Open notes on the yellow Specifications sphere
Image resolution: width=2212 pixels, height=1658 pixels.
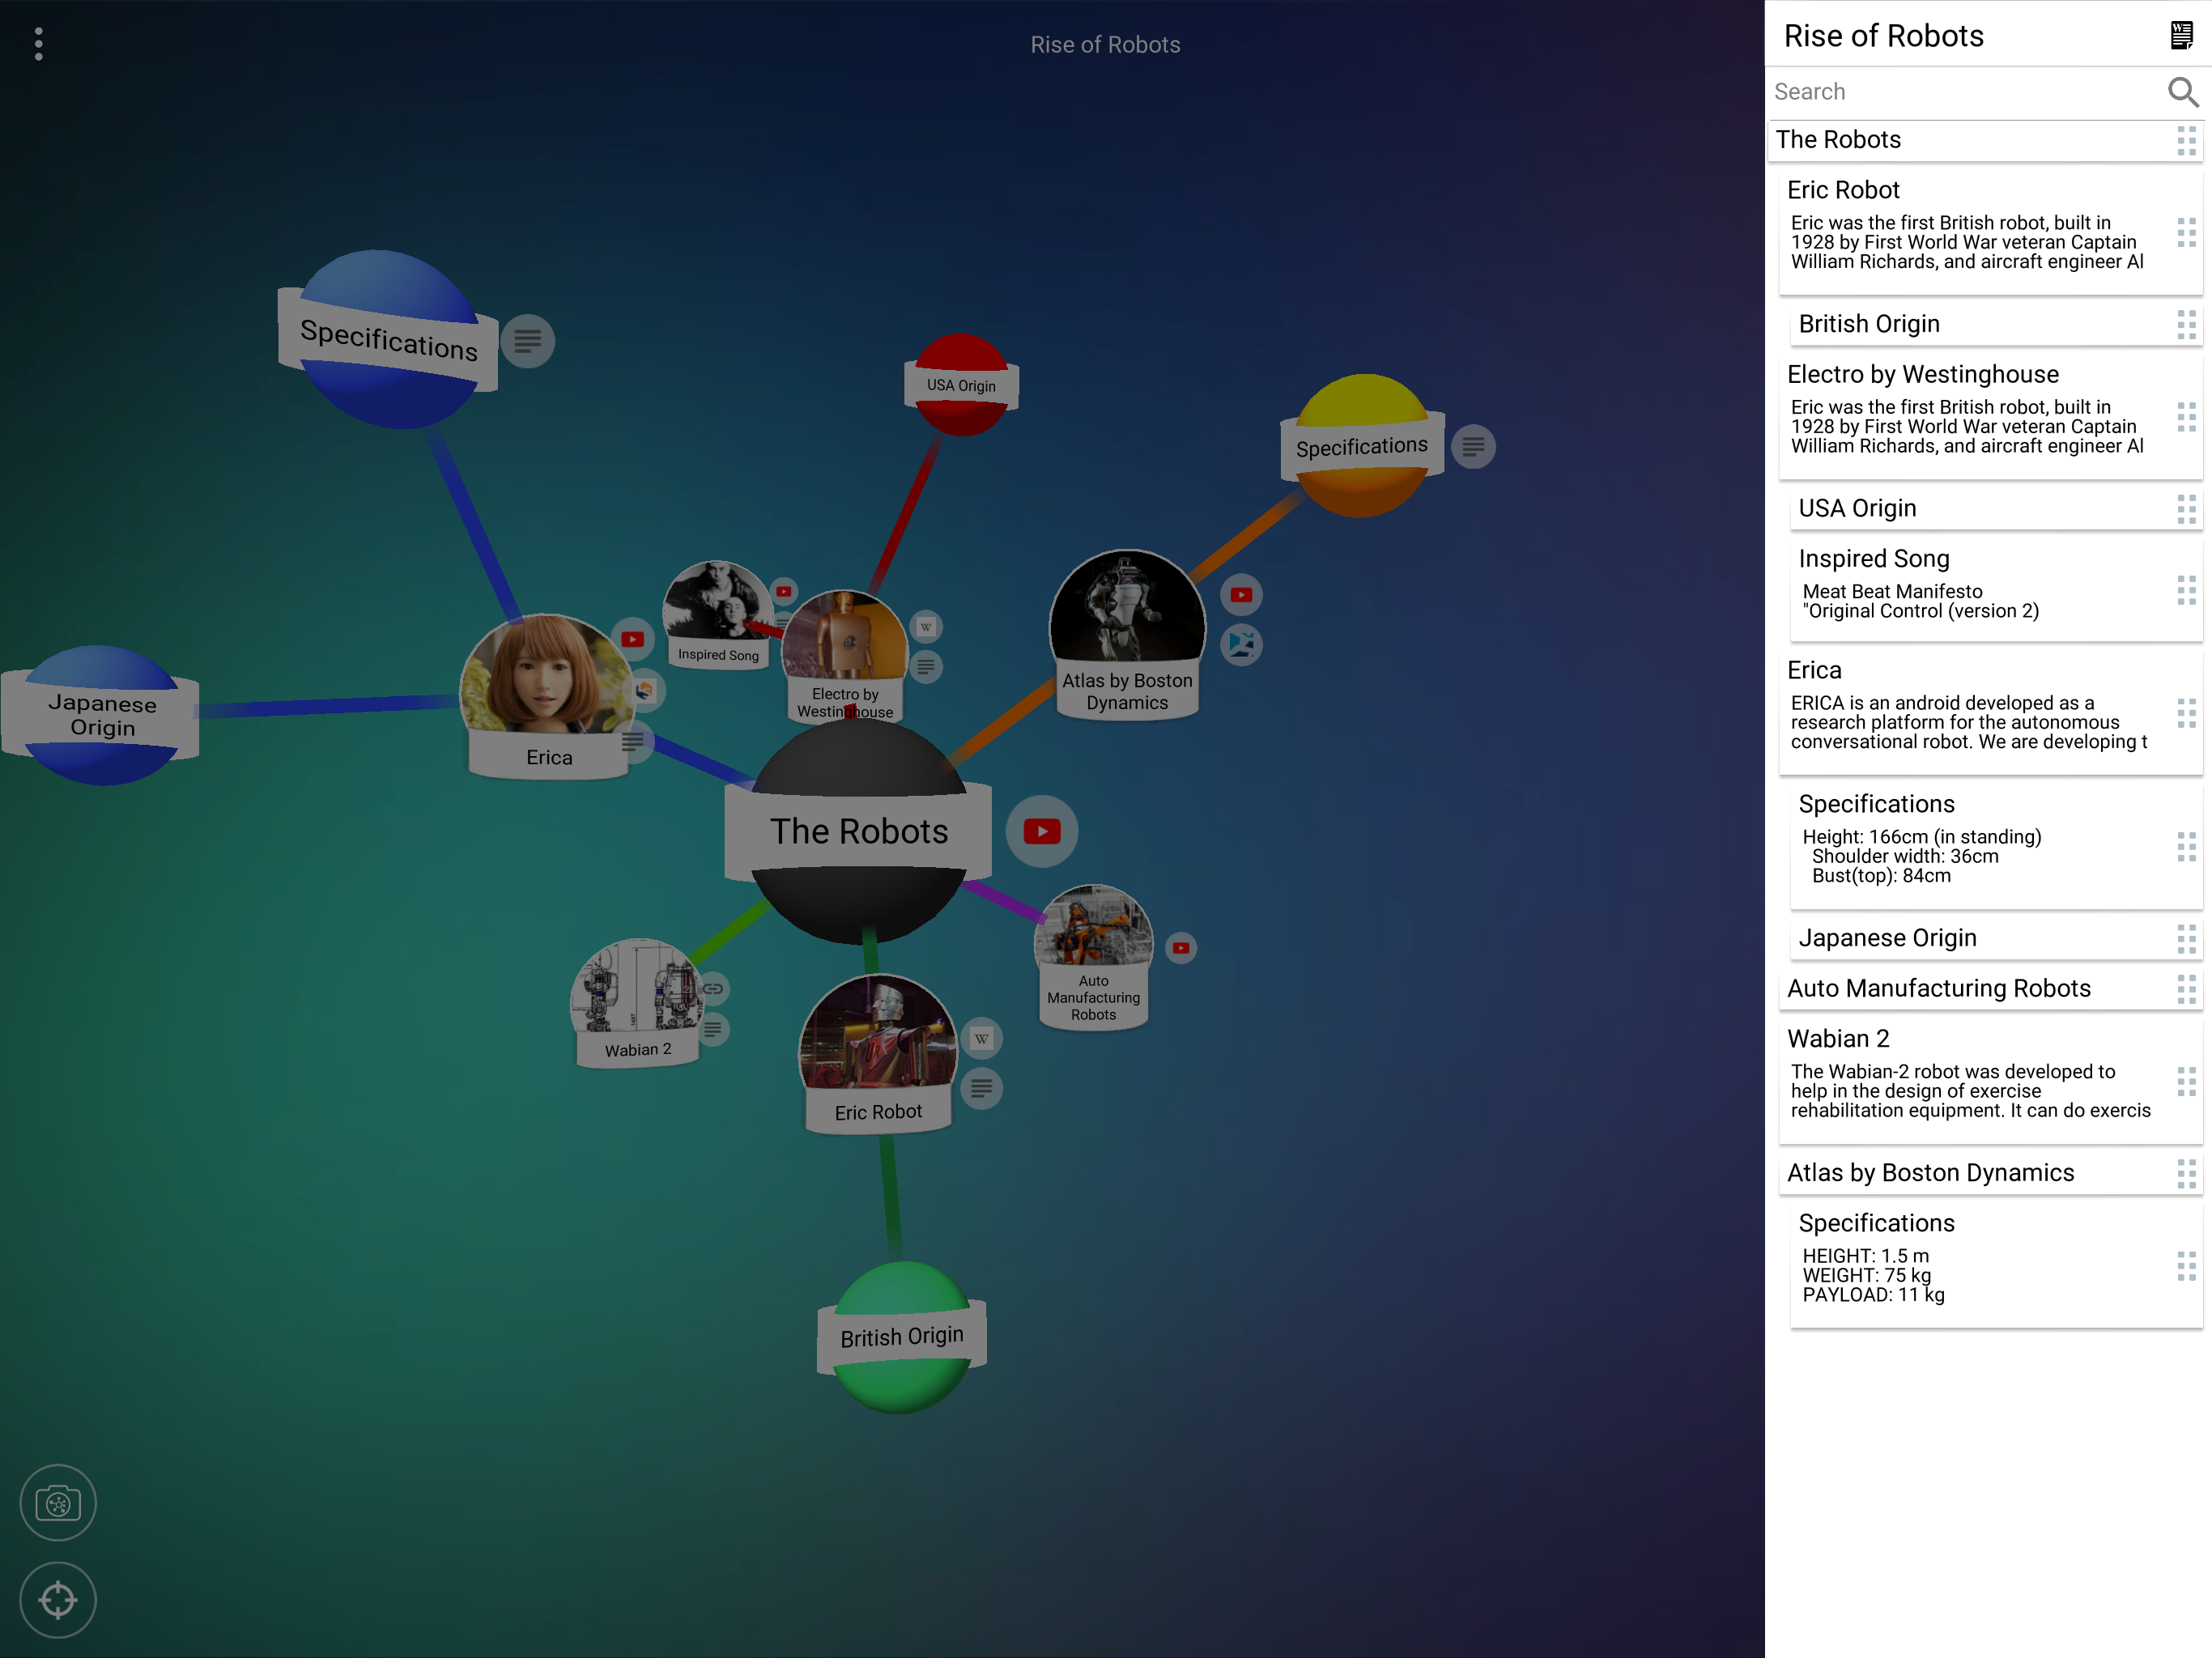click(x=1473, y=447)
